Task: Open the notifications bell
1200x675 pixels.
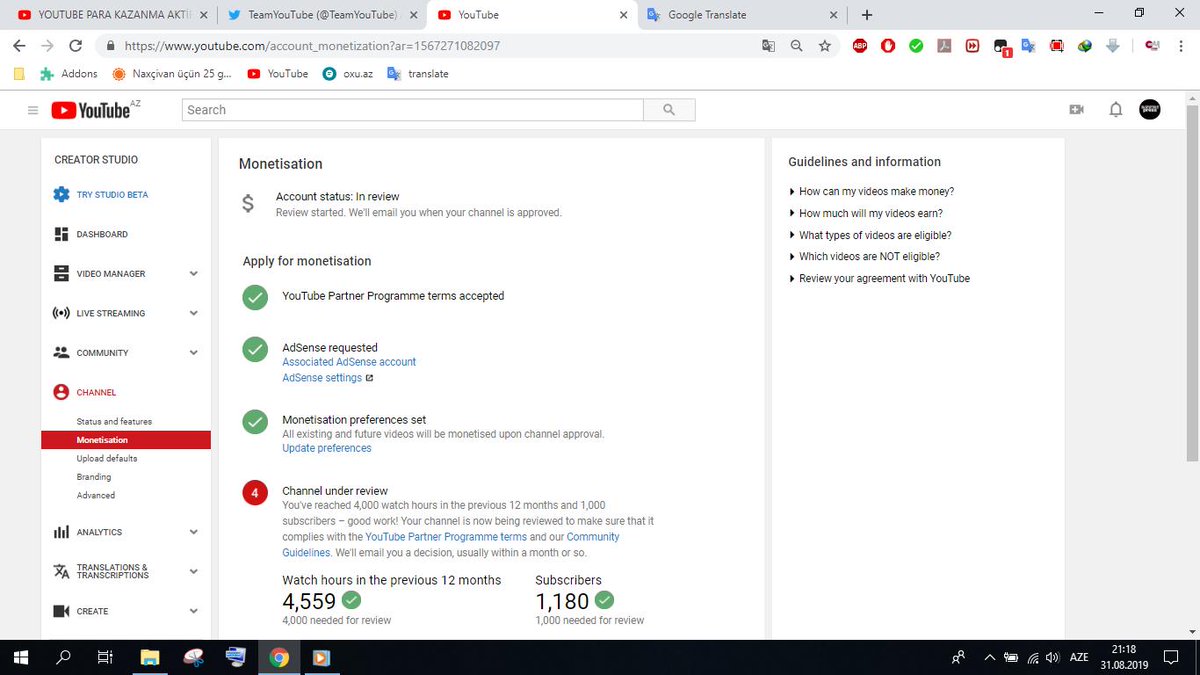Action: click(x=1116, y=110)
